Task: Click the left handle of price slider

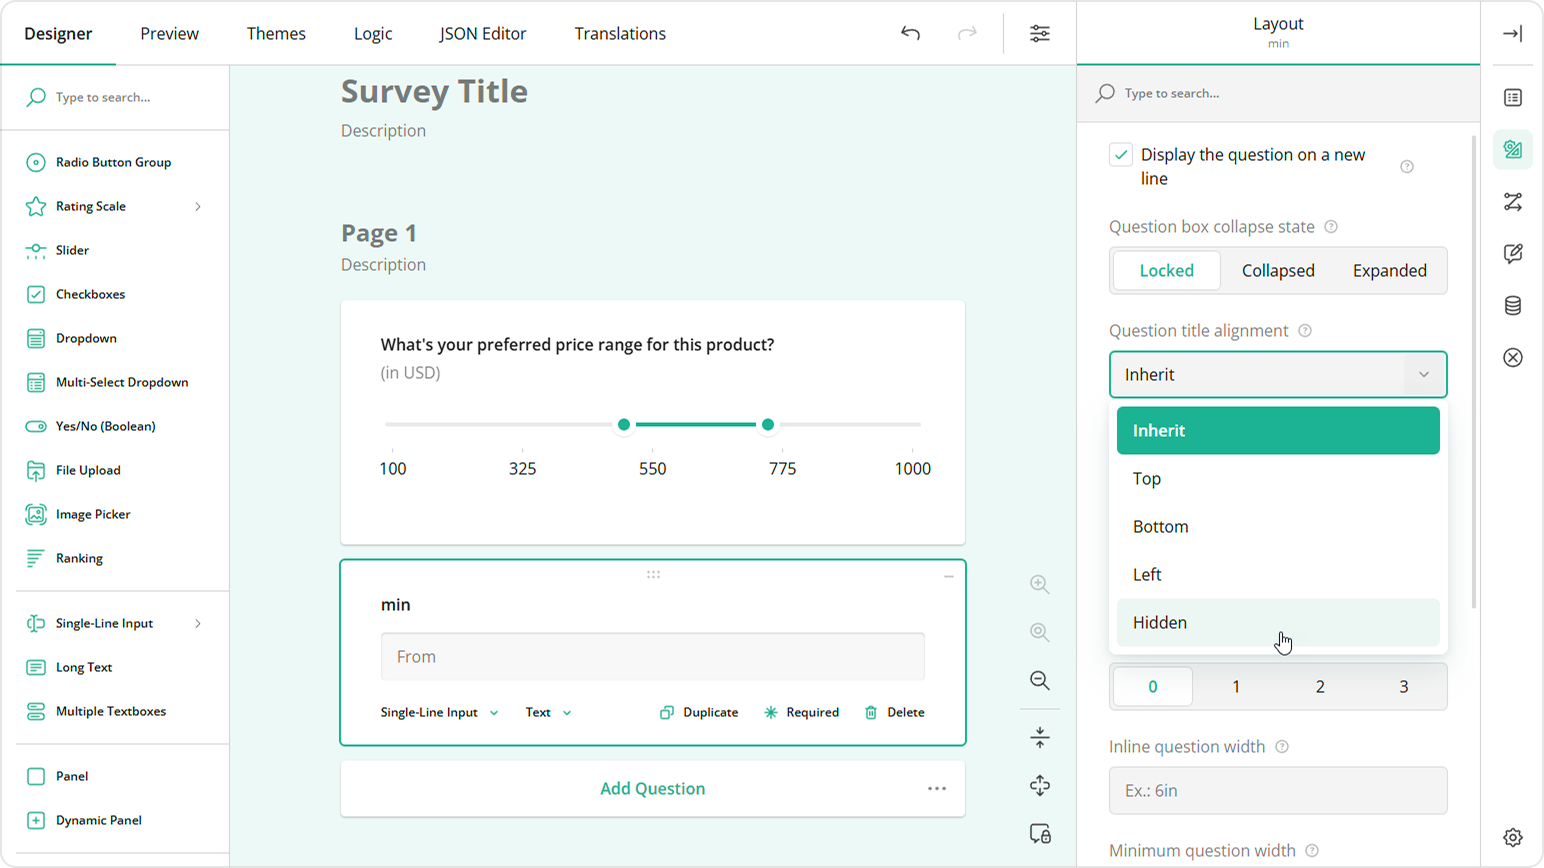Action: coord(624,425)
